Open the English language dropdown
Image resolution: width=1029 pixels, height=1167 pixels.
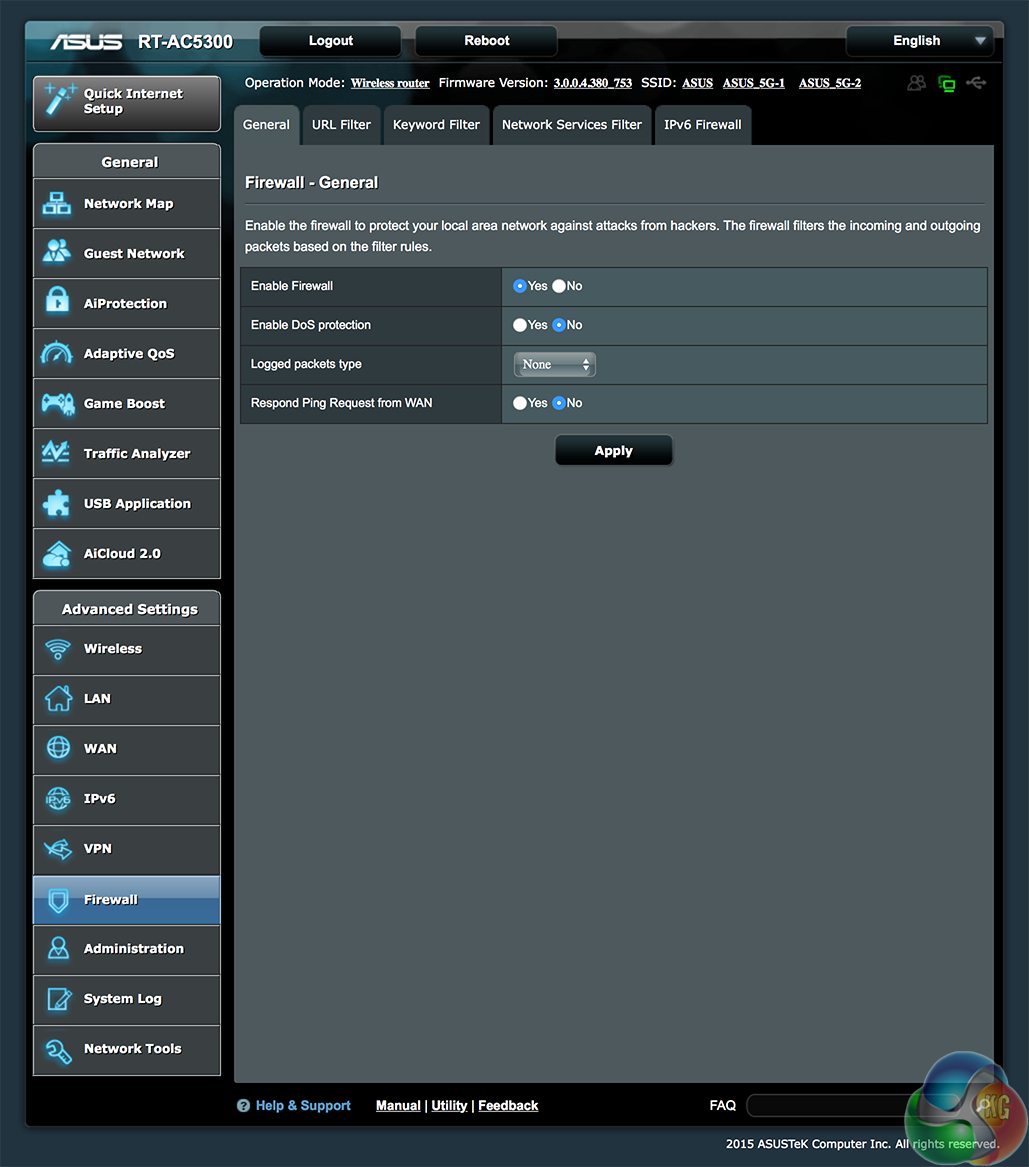(921, 41)
